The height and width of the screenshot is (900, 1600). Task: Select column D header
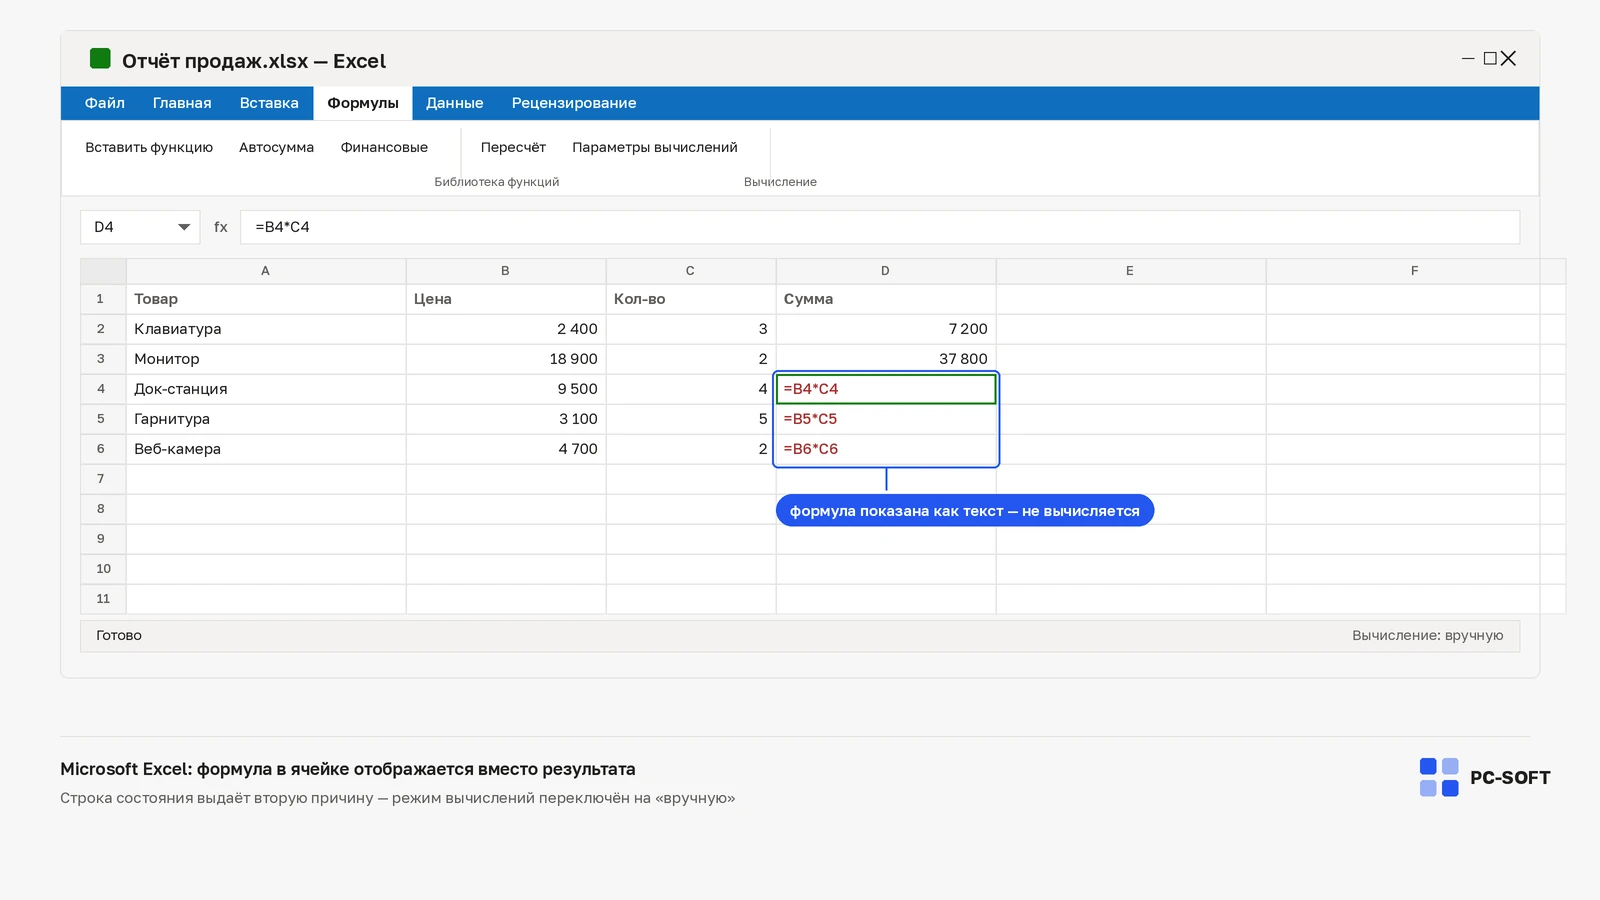tap(886, 271)
